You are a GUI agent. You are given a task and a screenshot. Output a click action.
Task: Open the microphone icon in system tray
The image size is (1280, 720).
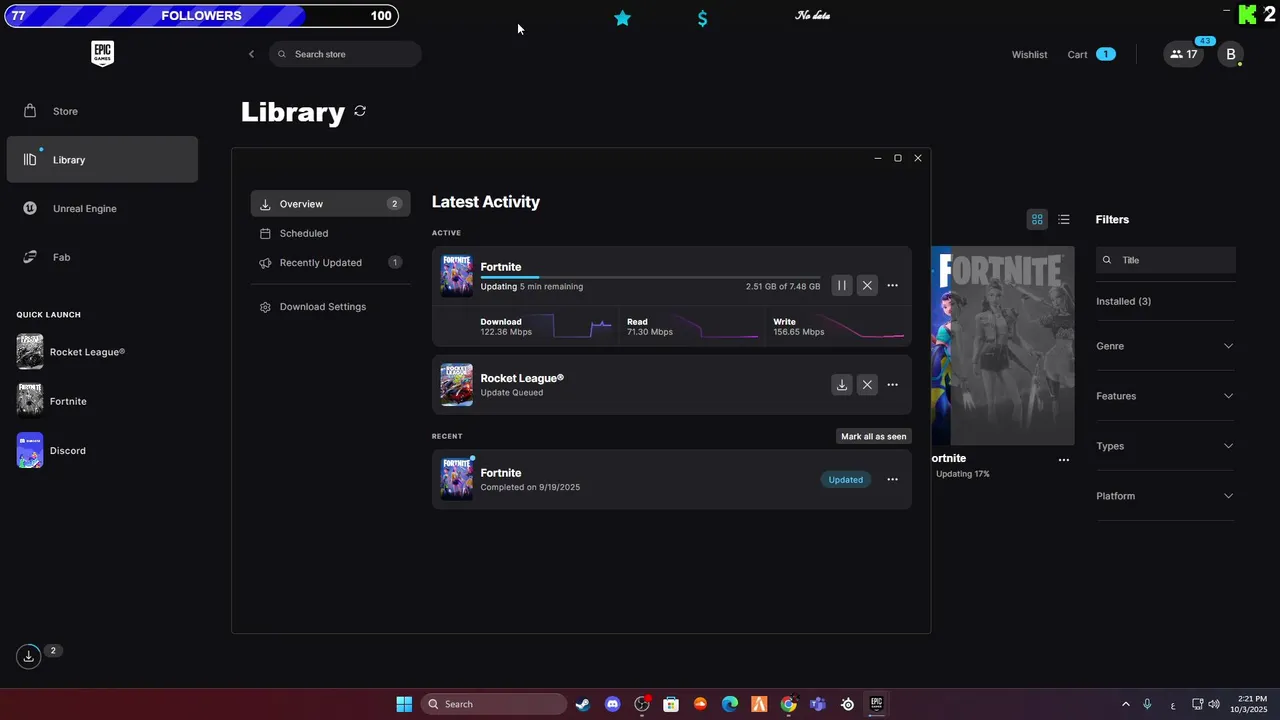pyautogui.click(x=1147, y=704)
